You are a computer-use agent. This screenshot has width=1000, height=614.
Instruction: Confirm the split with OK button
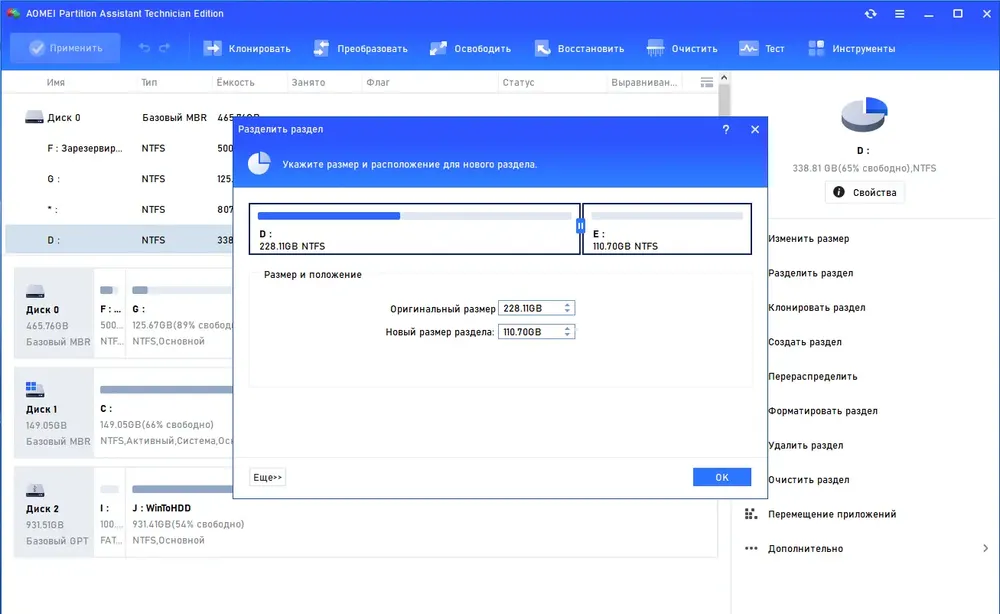click(721, 477)
